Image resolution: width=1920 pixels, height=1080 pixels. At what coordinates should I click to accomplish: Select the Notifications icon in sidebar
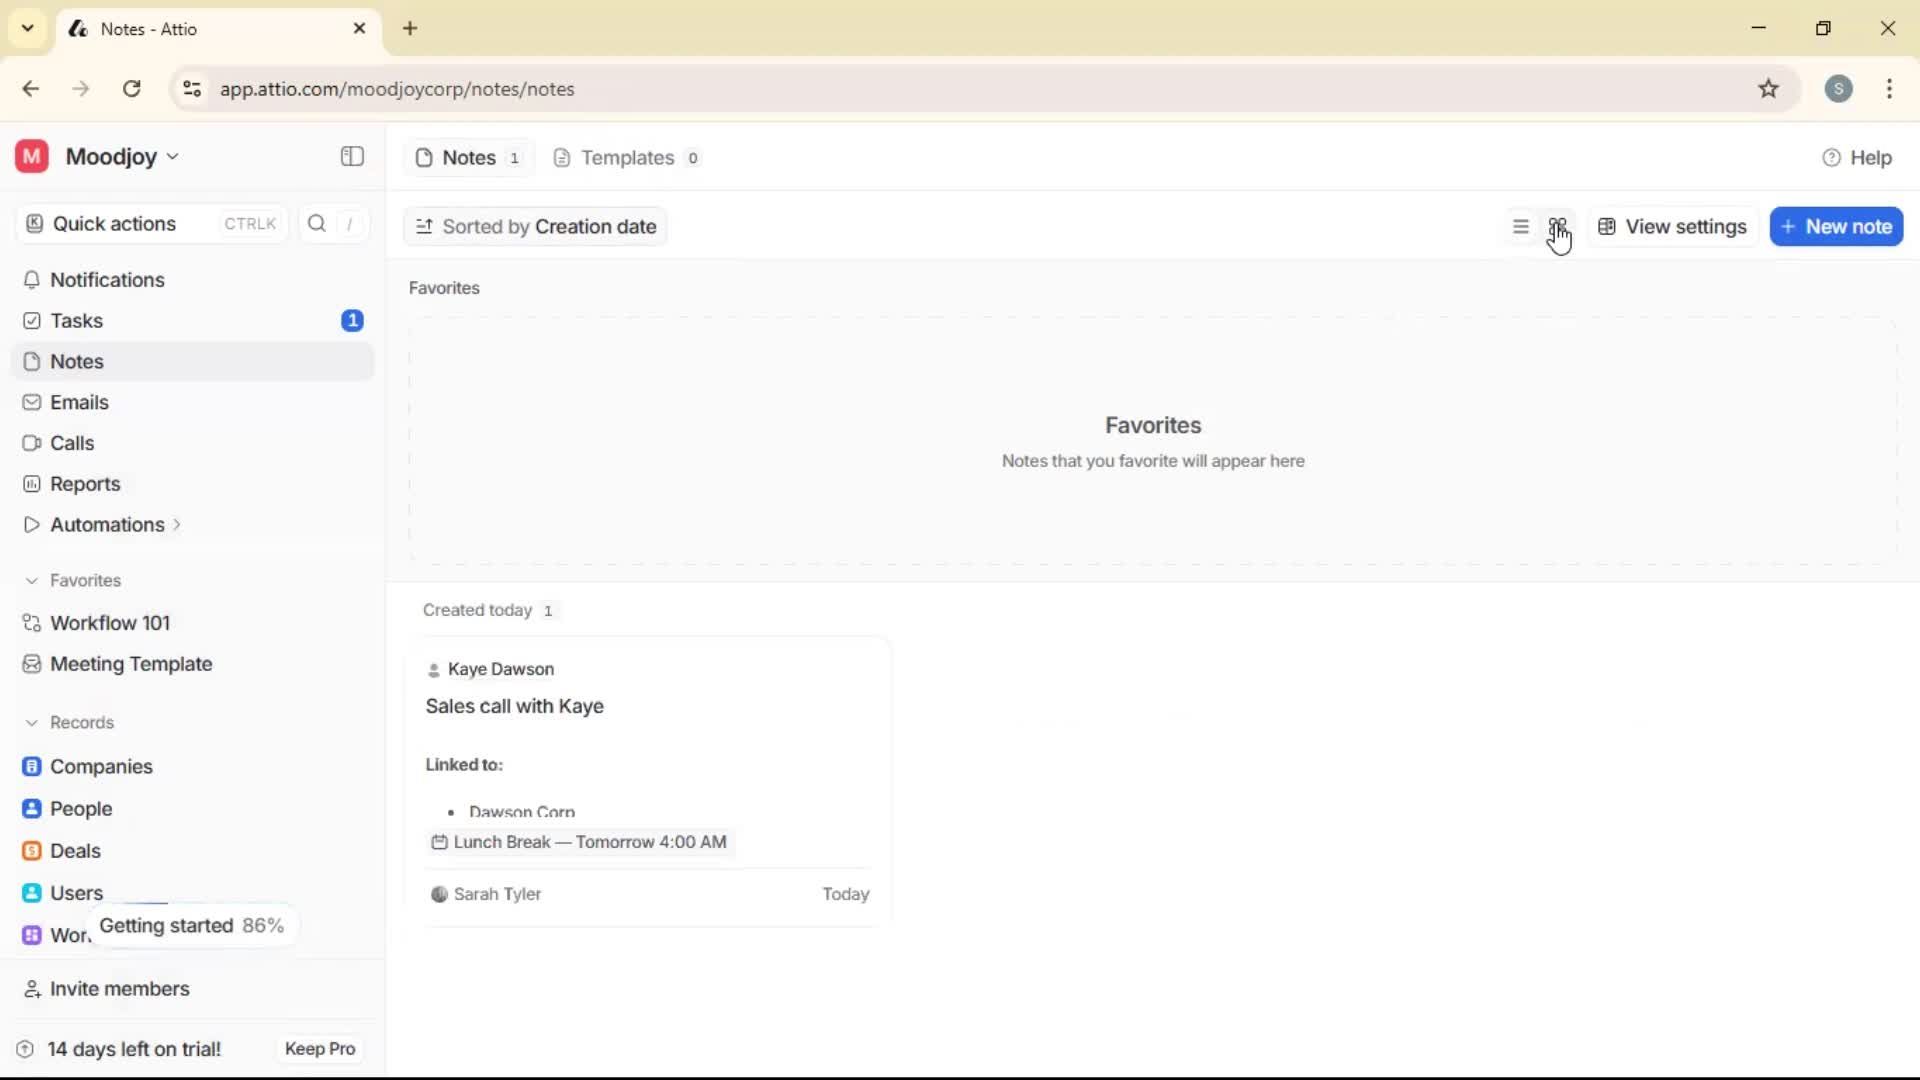tap(32, 280)
